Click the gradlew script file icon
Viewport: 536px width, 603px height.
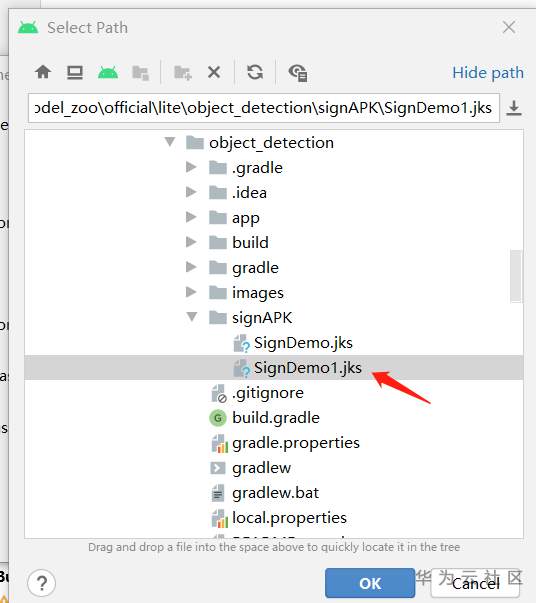click(218, 468)
